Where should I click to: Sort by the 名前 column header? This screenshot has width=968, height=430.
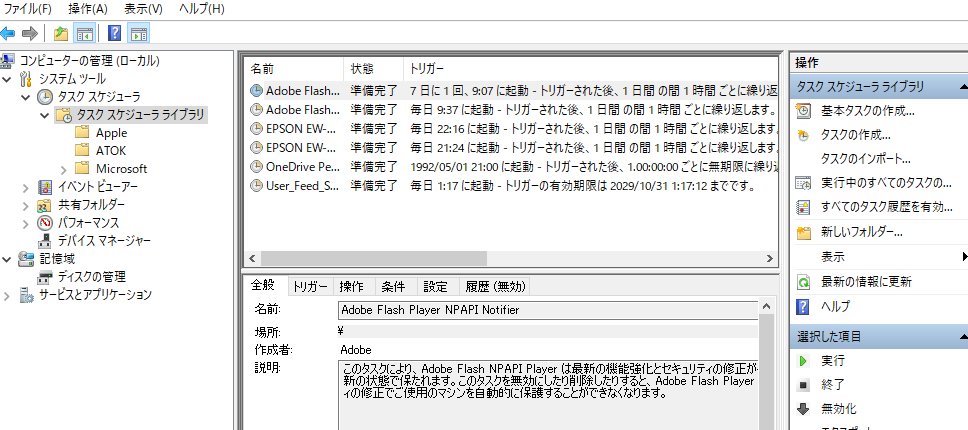click(x=294, y=68)
